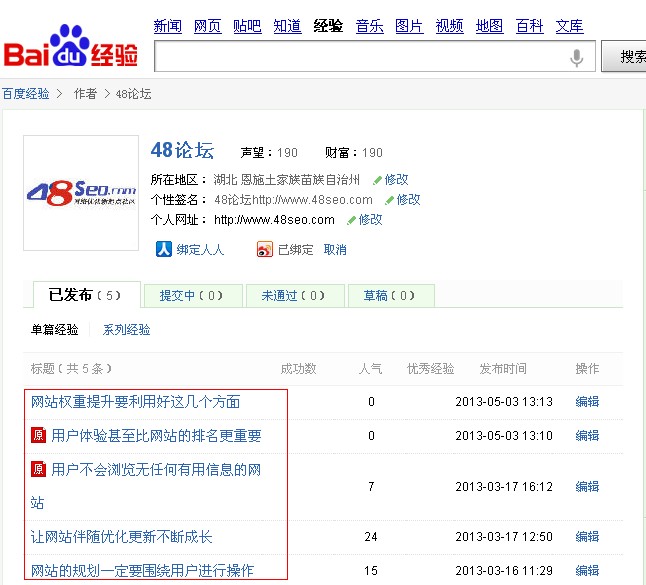Switch to the 已发布 (5) tab
The height and width of the screenshot is (585, 646).
[x=87, y=295]
